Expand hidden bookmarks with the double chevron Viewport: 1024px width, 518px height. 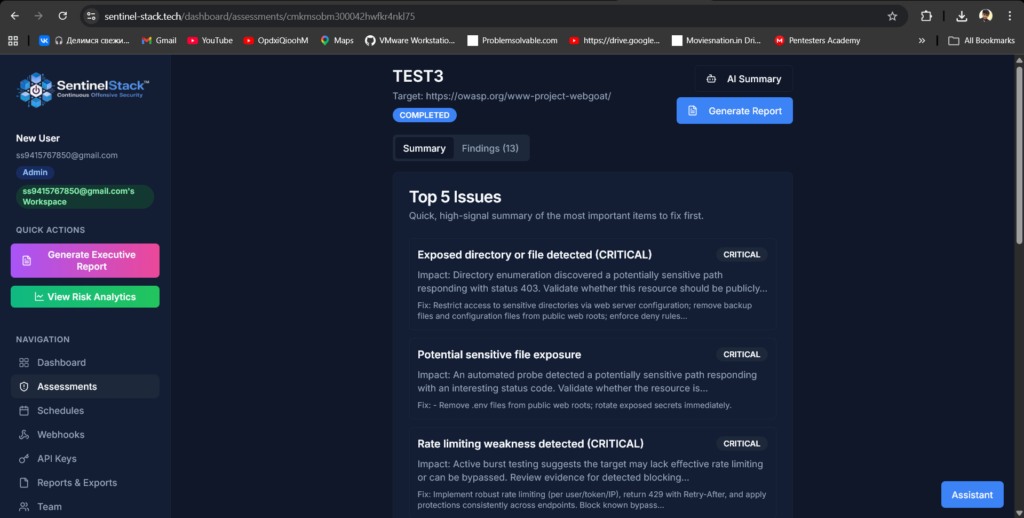pos(921,40)
